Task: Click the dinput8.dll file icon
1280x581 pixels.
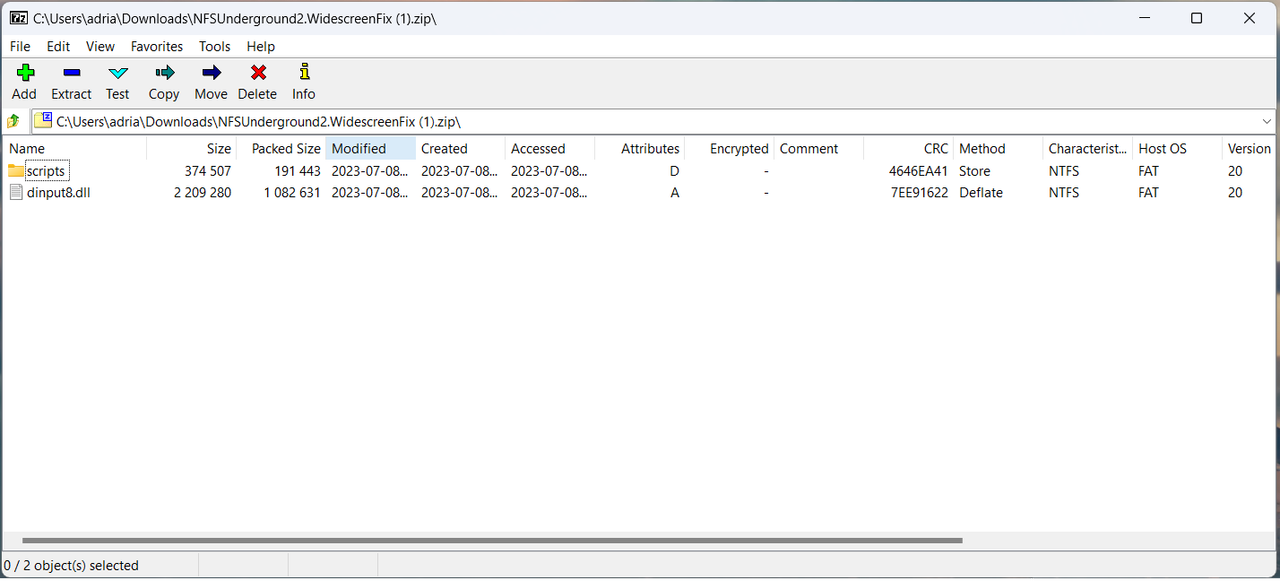Action: coord(16,192)
